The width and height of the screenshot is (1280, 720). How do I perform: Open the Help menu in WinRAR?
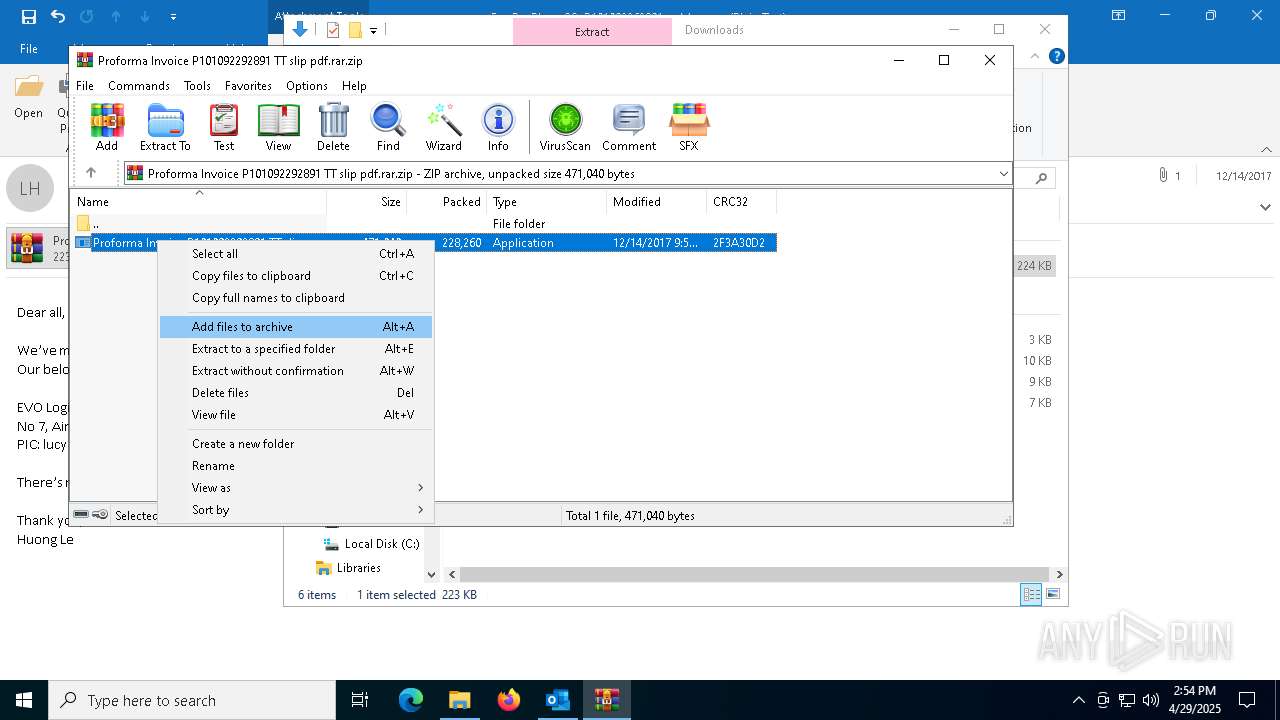tap(354, 86)
